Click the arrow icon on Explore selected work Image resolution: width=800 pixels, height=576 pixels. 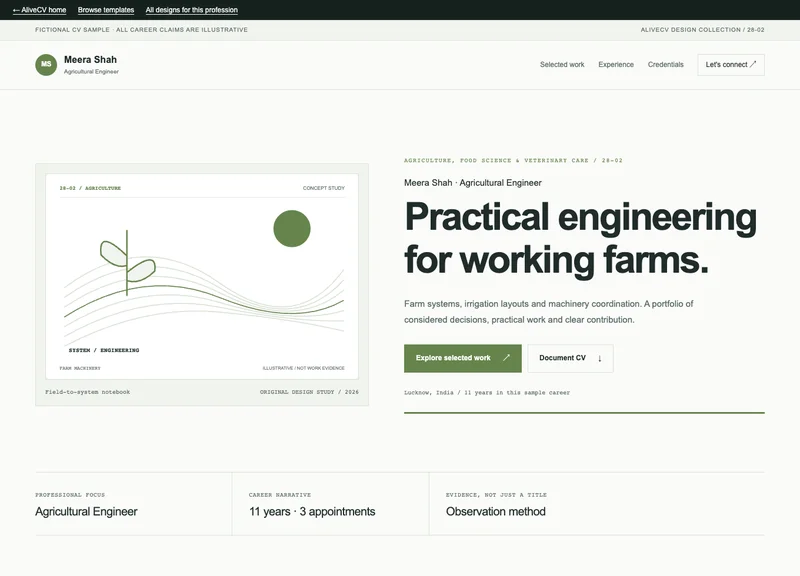pyautogui.click(x=506, y=358)
